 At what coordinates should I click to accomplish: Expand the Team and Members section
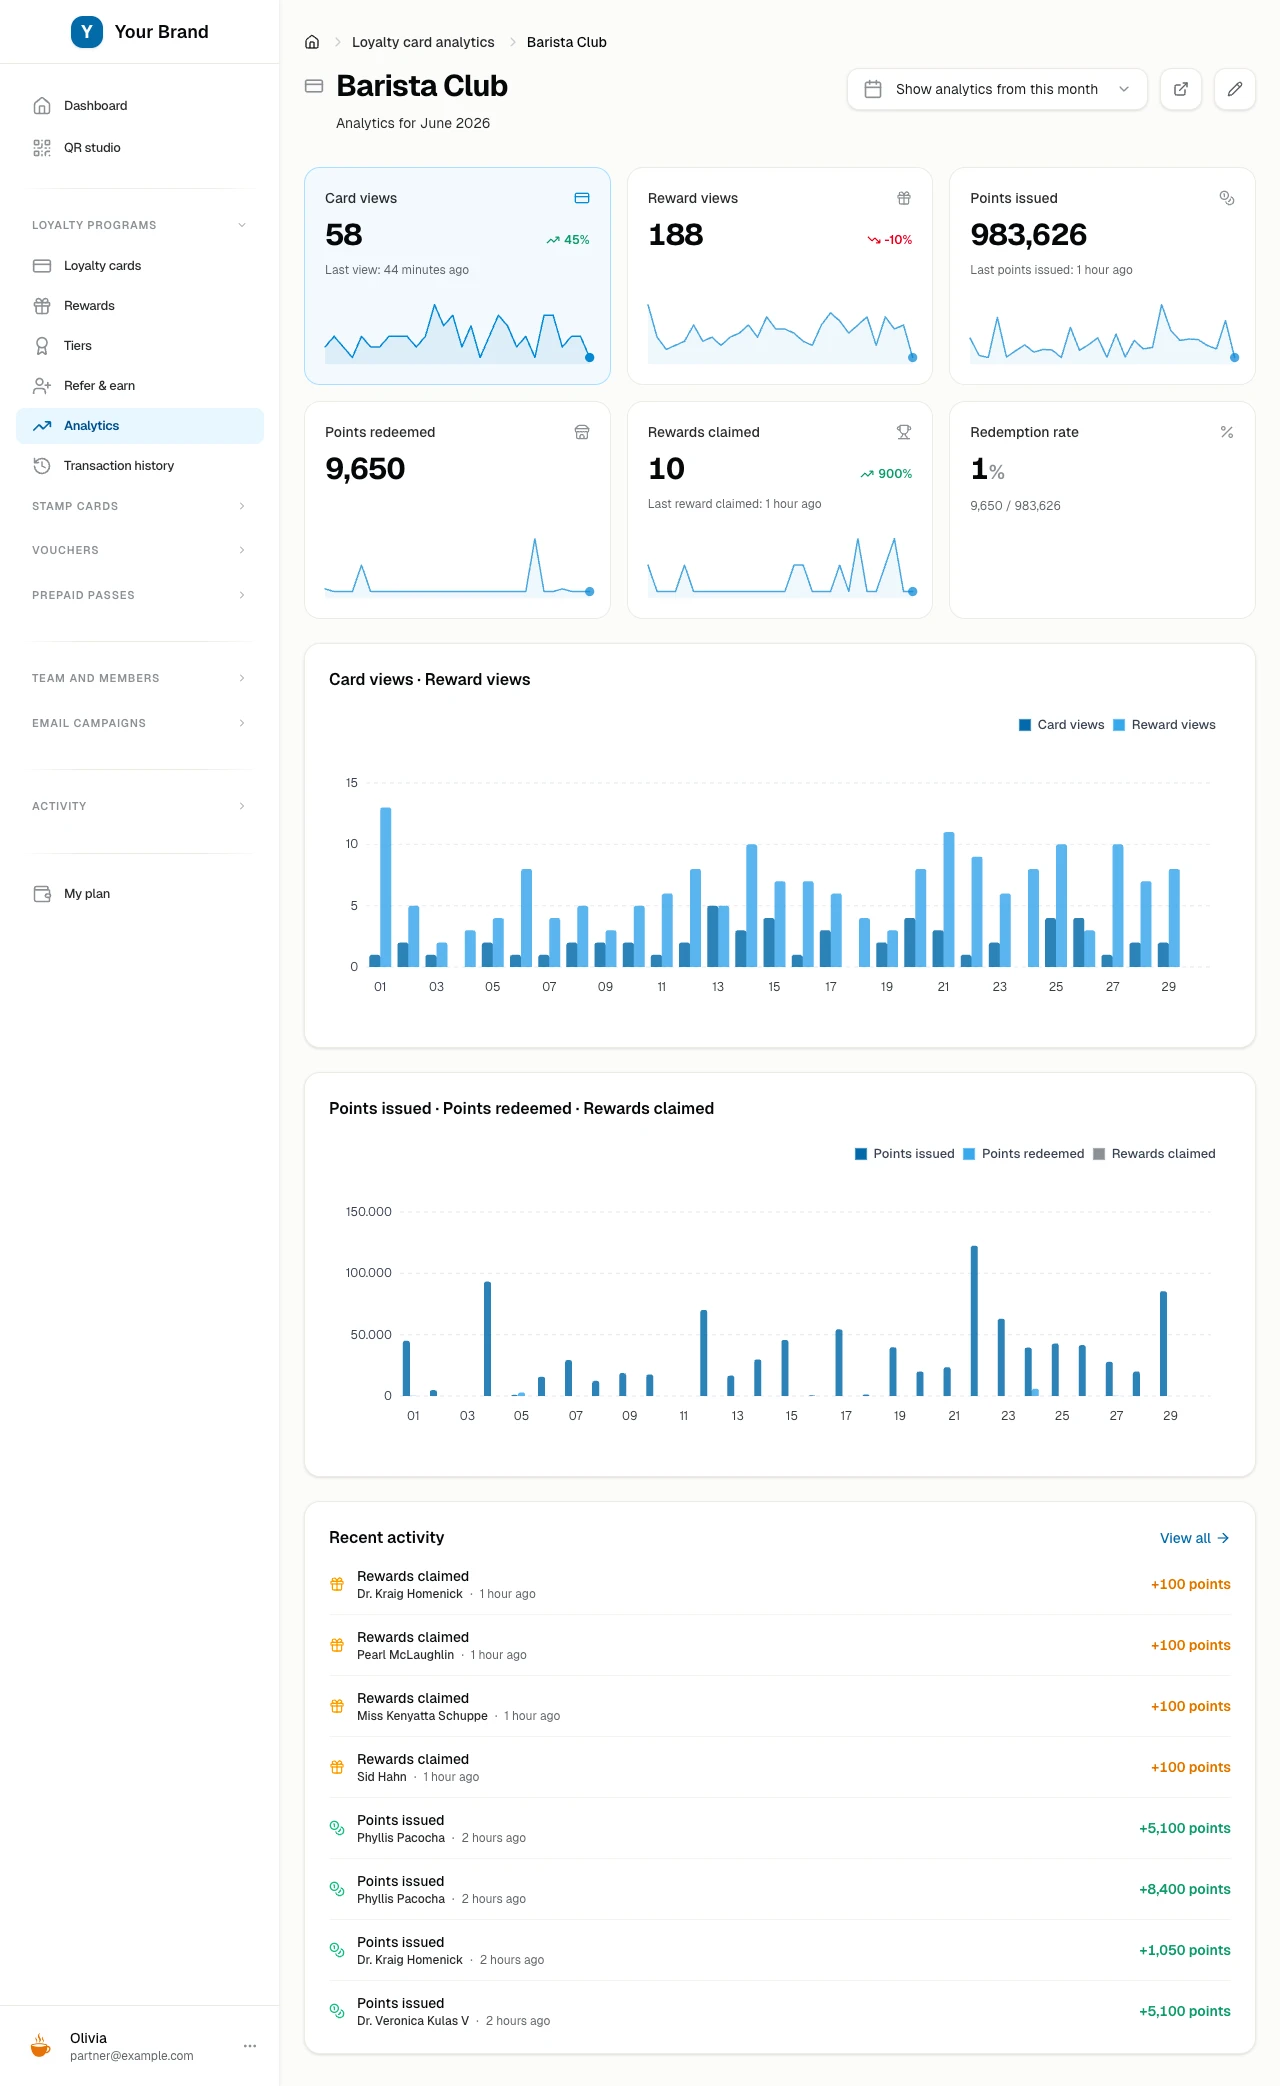coord(140,678)
